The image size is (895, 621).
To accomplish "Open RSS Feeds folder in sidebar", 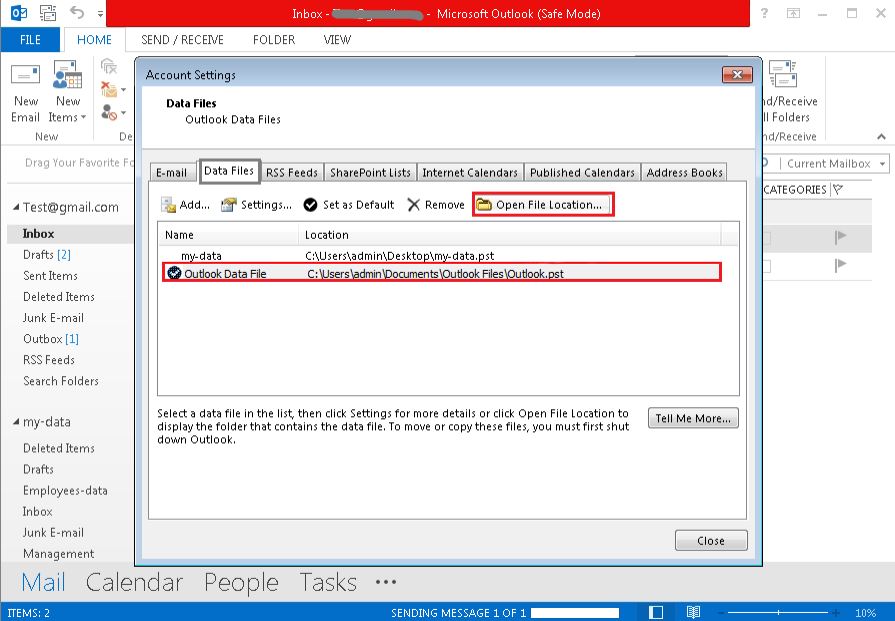I will click(49, 360).
